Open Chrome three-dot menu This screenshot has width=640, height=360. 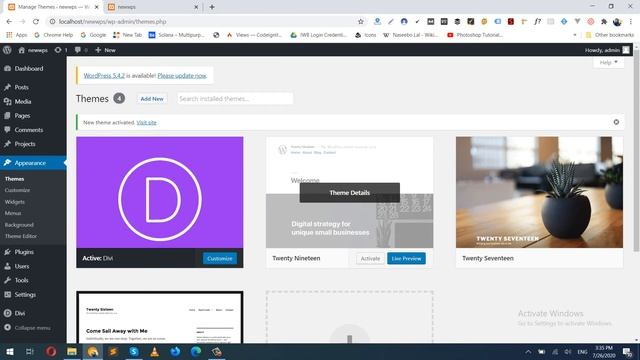coord(631,22)
